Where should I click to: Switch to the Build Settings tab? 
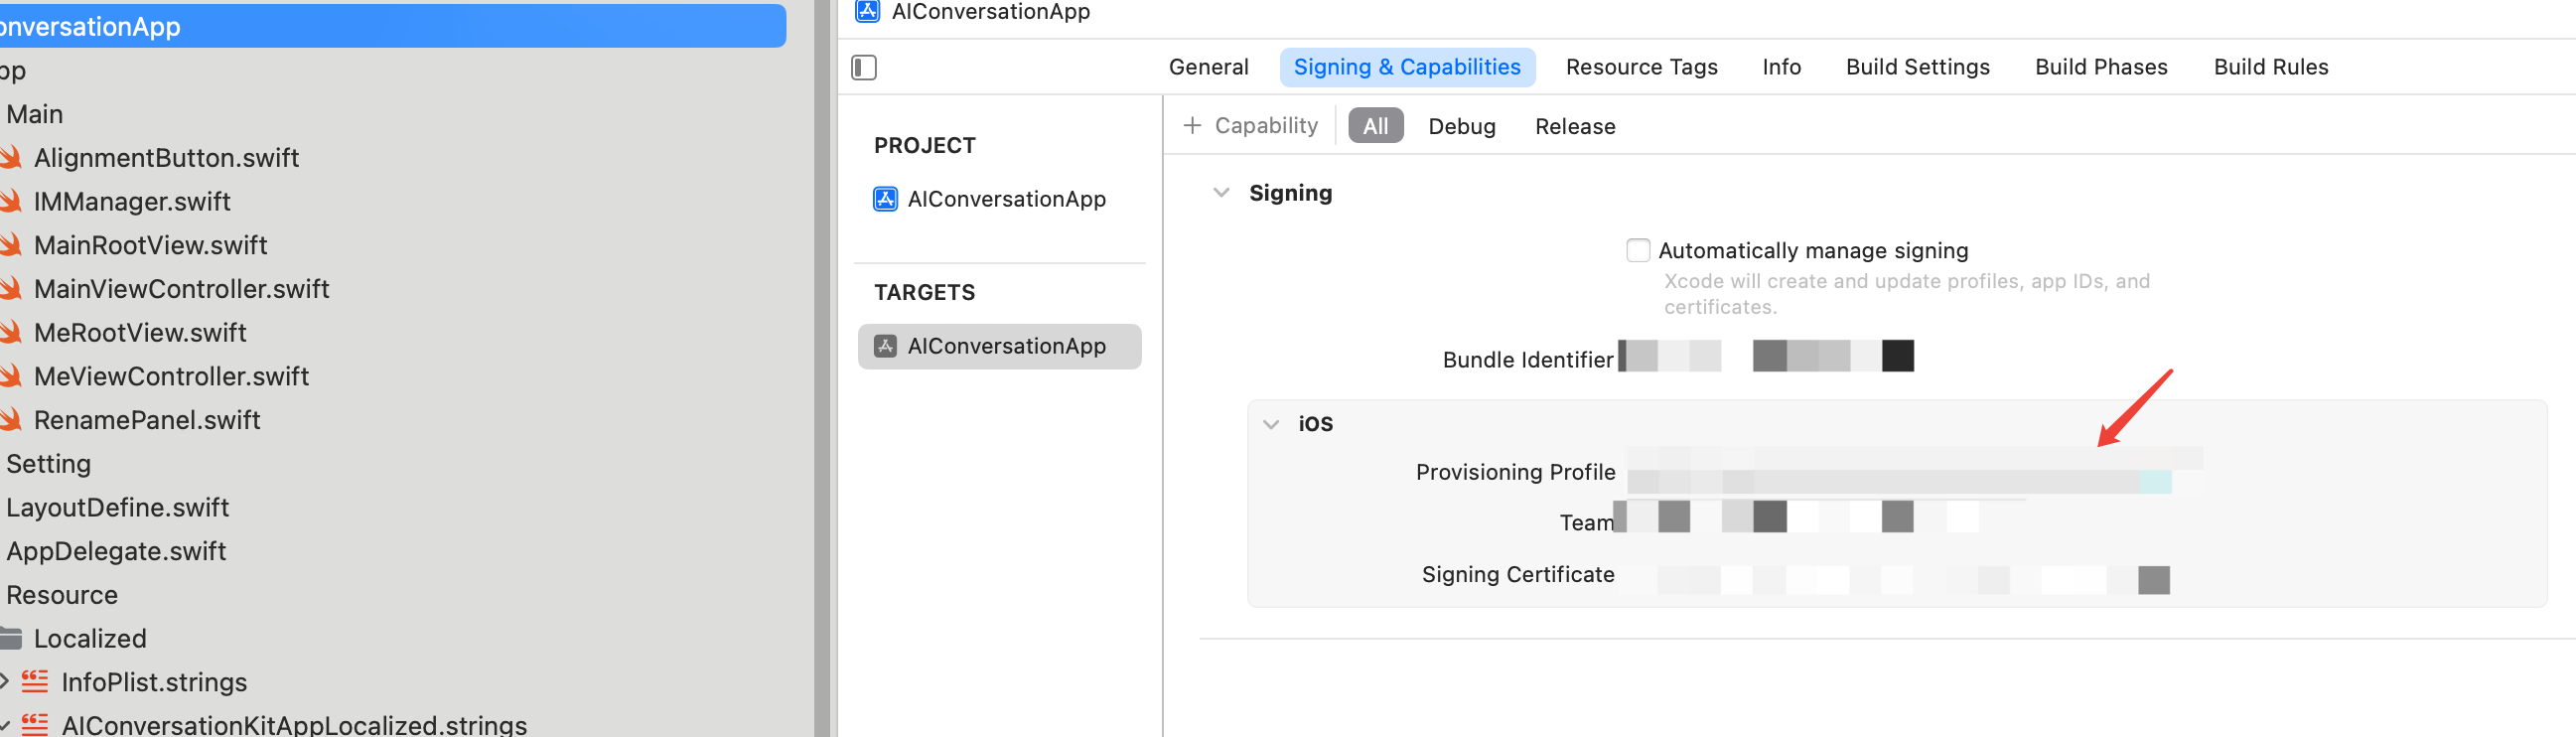click(1917, 67)
